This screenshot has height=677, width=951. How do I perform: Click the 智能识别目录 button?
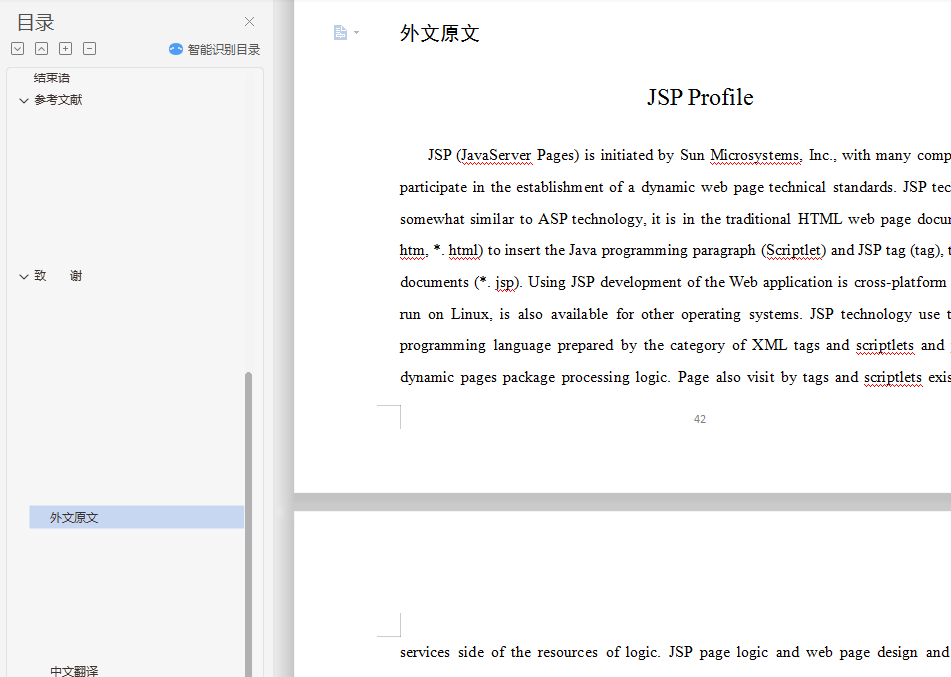coord(215,49)
